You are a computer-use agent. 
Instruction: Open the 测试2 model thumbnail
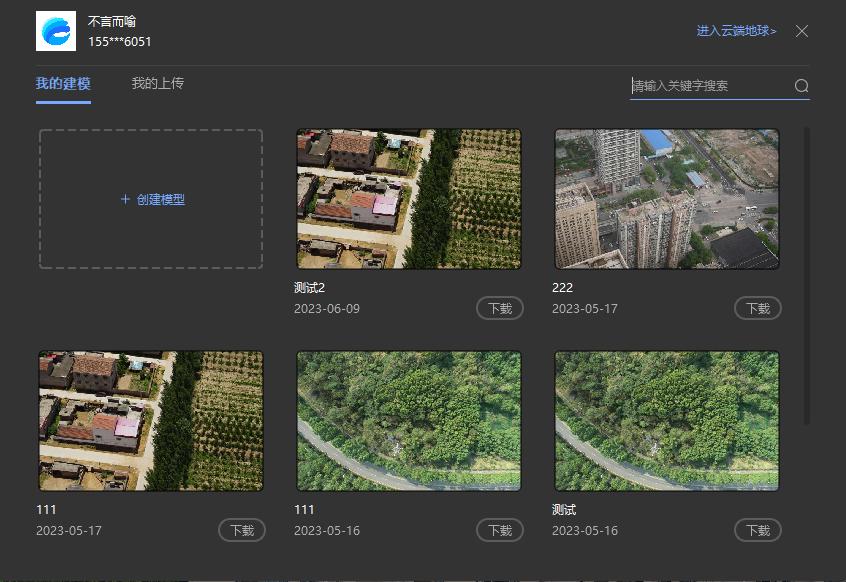(x=409, y=199)
